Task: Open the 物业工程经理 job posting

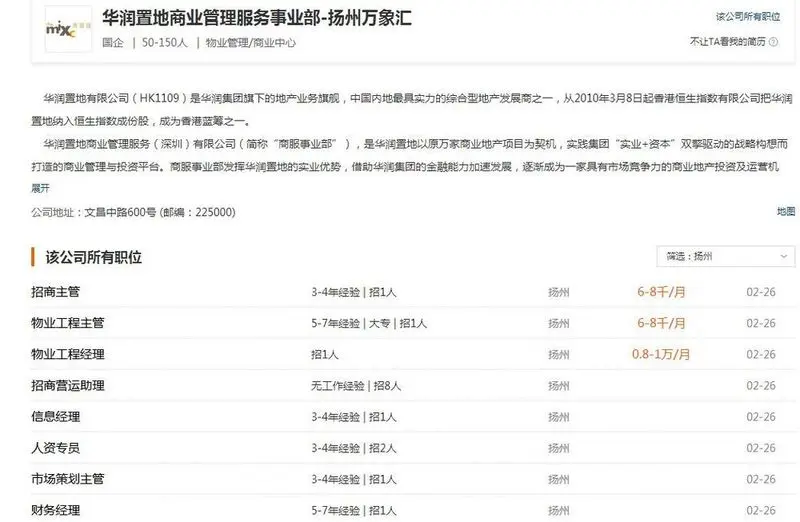Action: [x=68, y=354]
